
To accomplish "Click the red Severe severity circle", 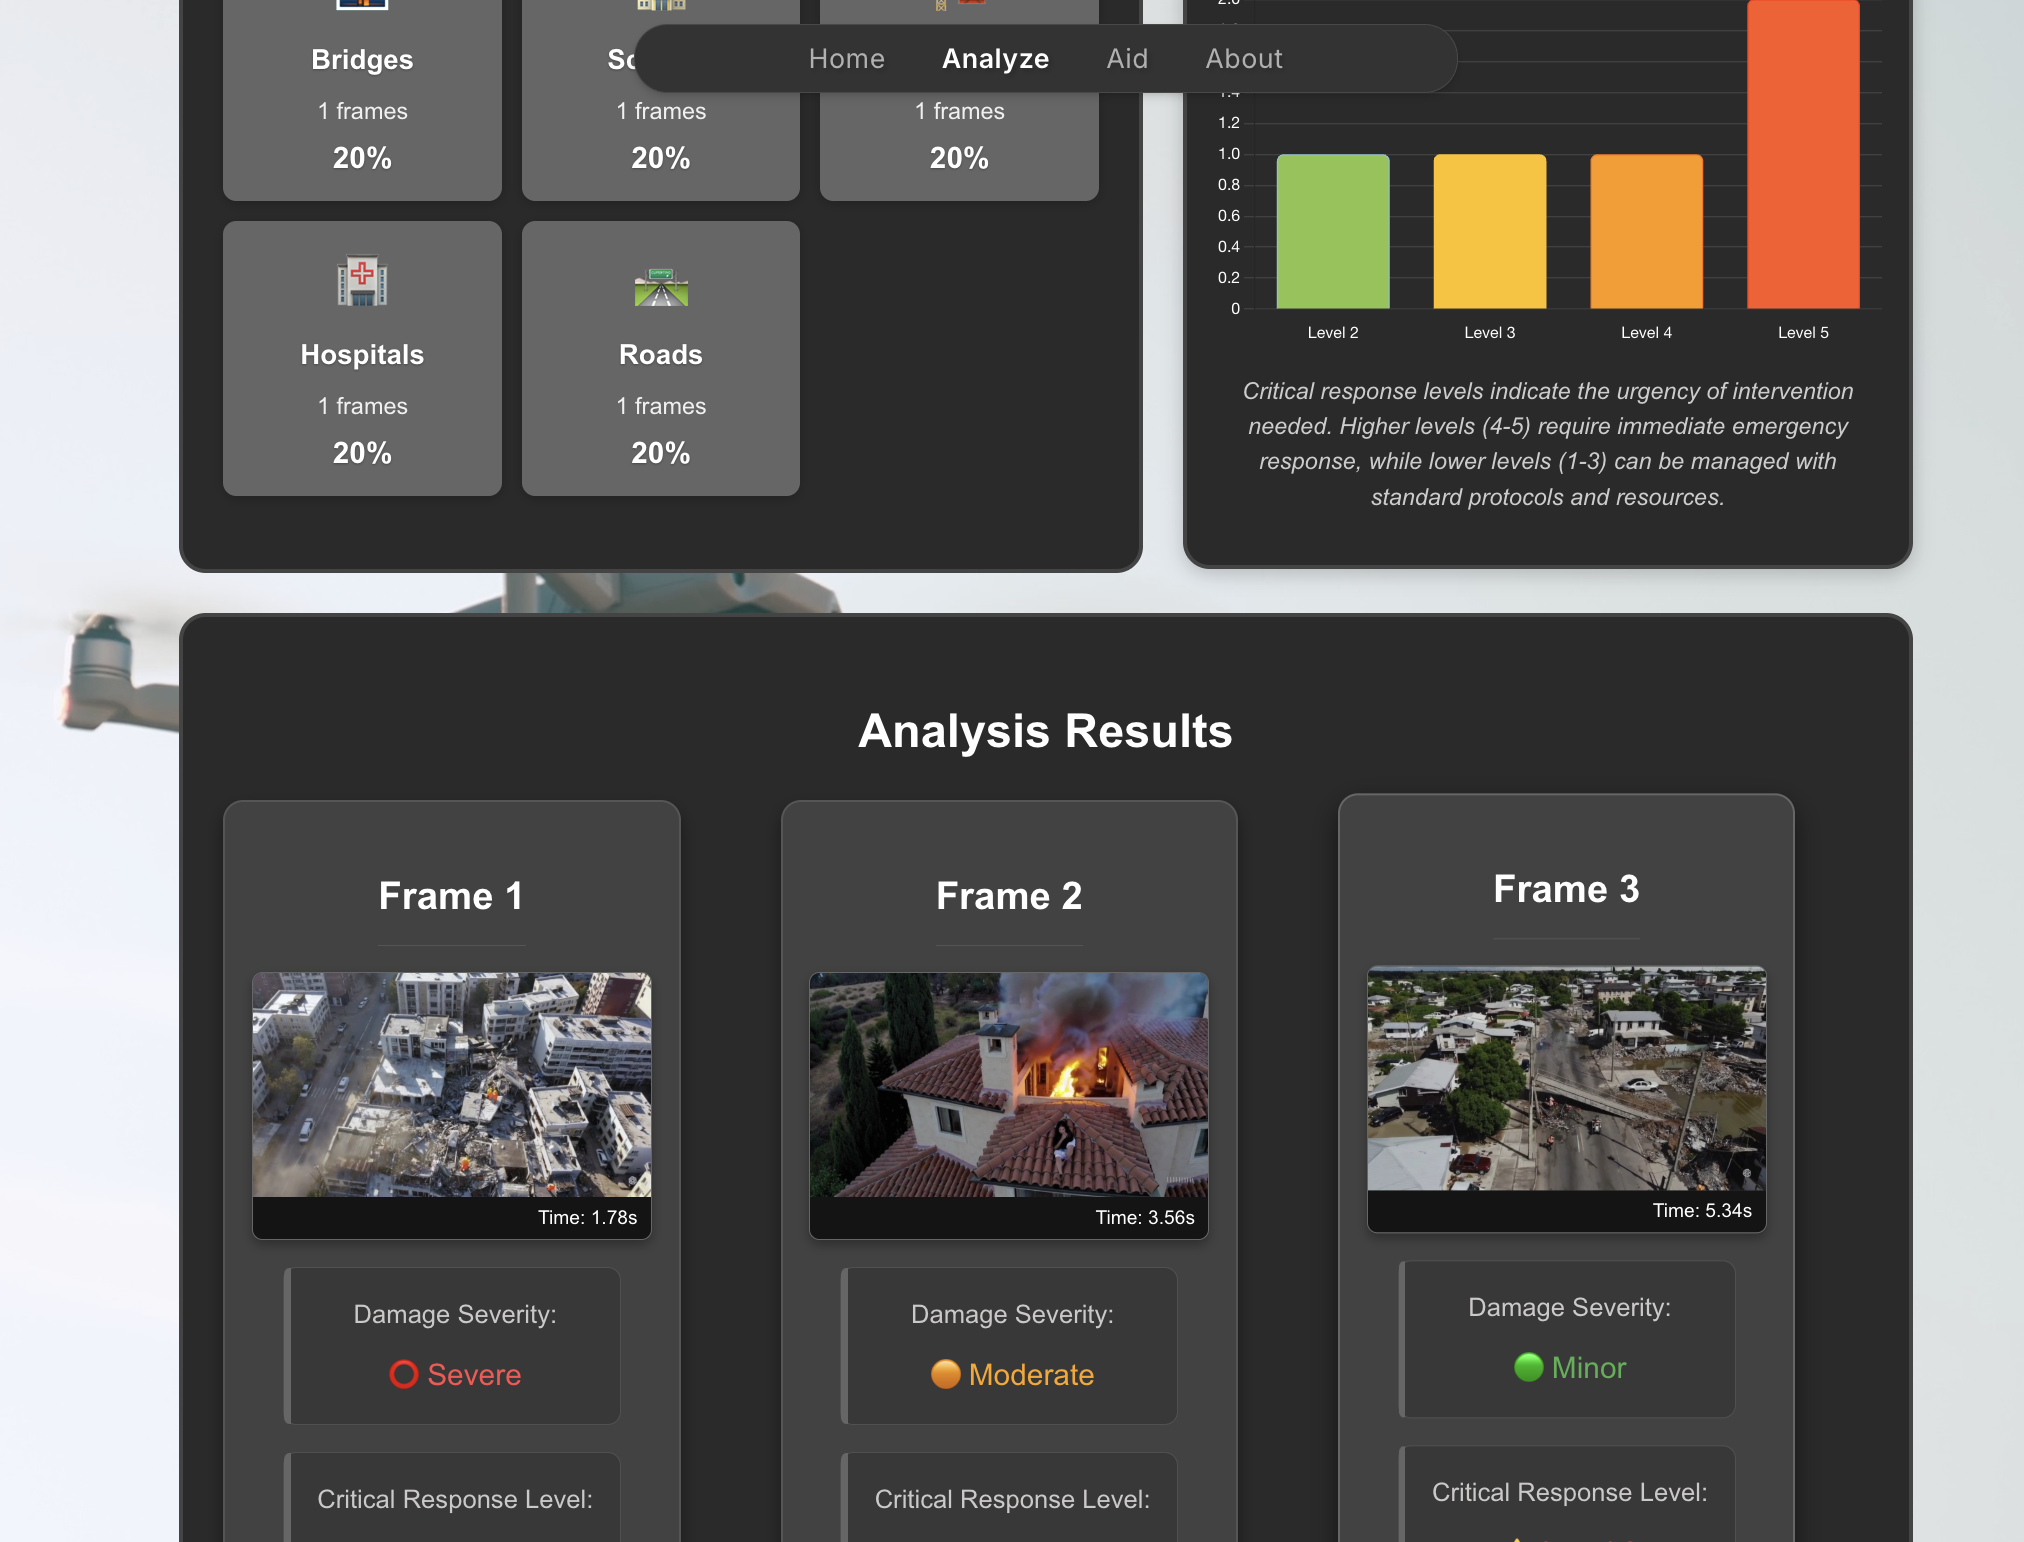I will click(x=404, y=1374).
